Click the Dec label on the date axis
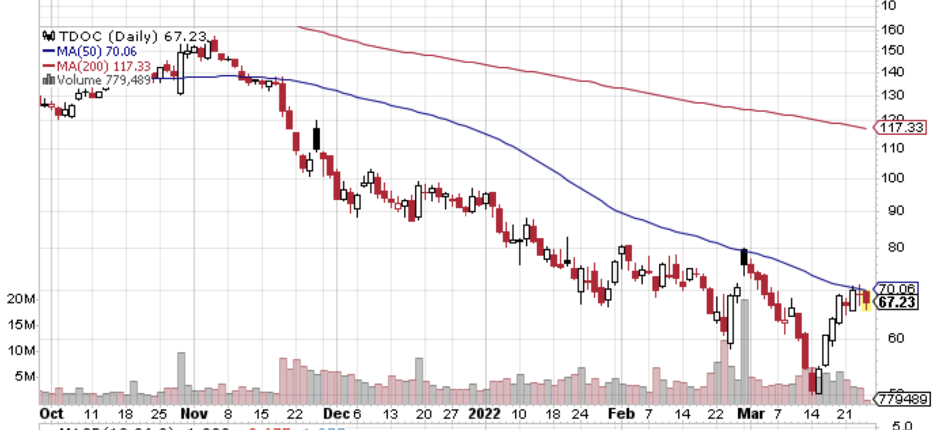936x430 pixels. click(x=336, y=413)
